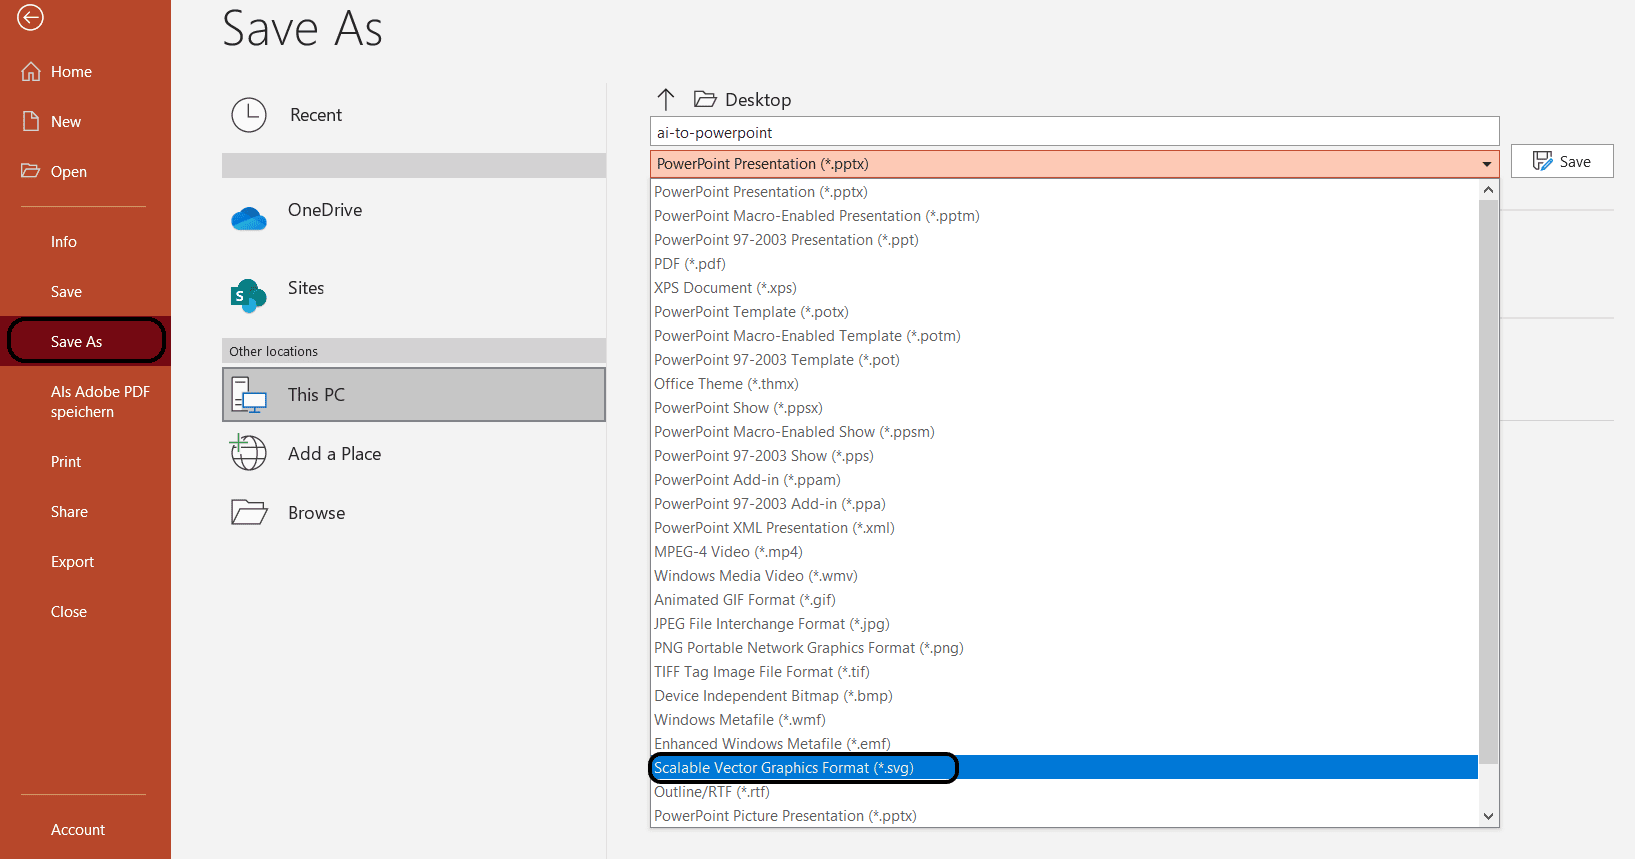This screenshot has height=859, width=1635.
Task: Select Office Theme (*.thmx)
Action: pos(1064,384)
